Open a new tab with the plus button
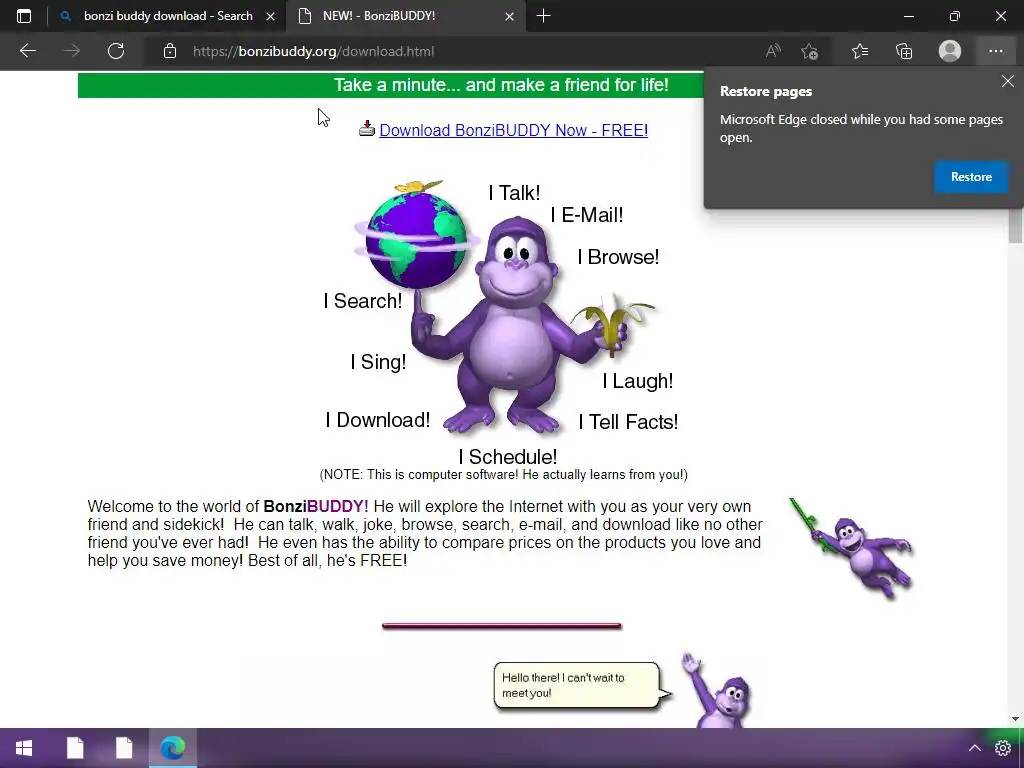1024x768 pixels. (543, 16)
